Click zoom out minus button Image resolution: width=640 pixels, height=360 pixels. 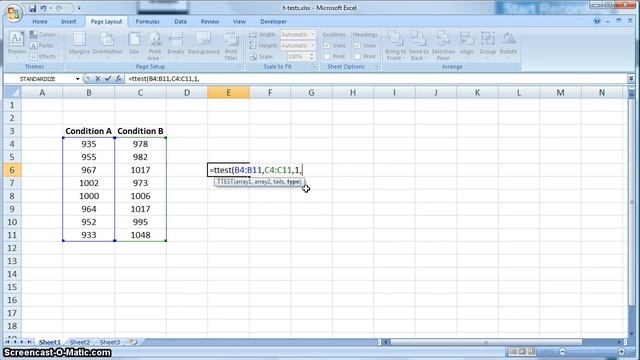(x=562, y=351)
